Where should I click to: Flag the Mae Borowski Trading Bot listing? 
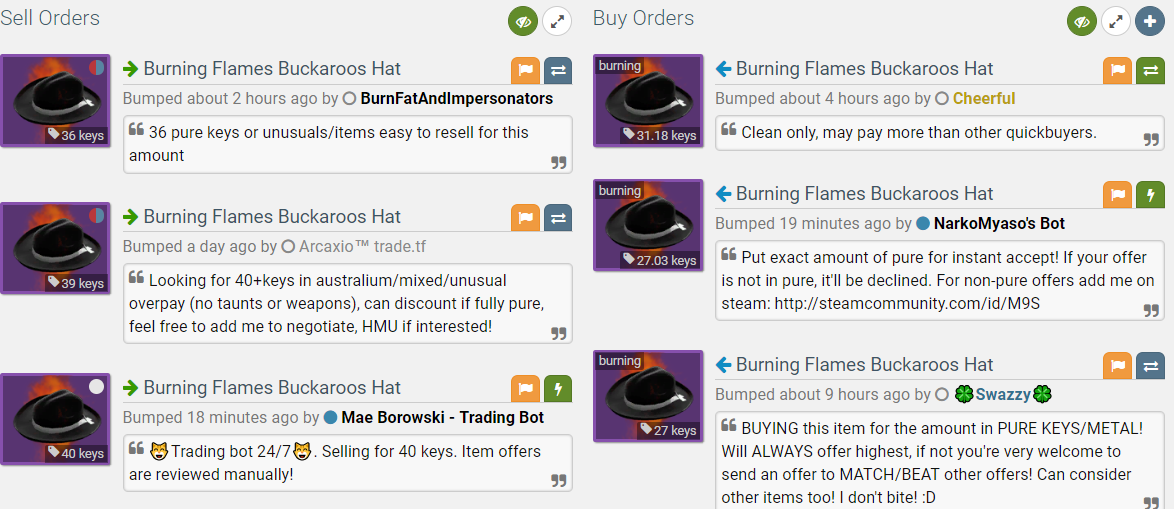coord(526,388)
